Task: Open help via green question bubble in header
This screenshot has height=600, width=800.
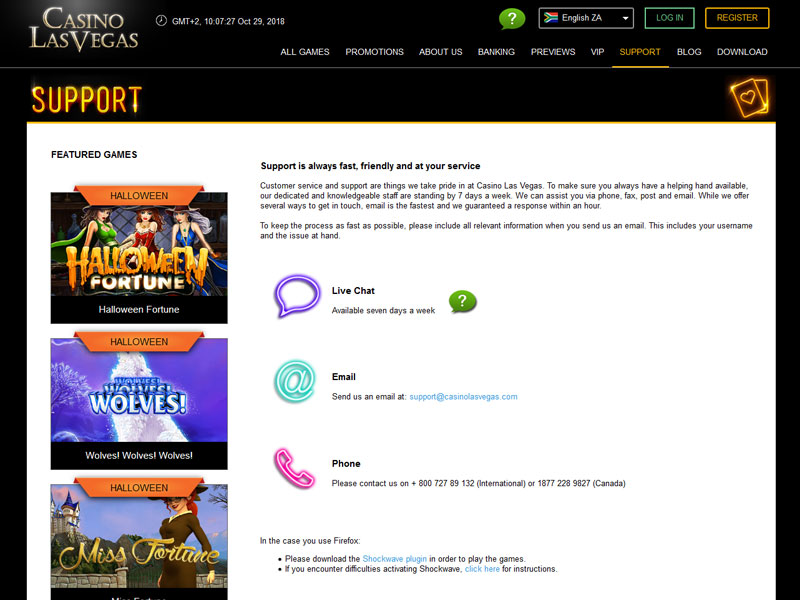Action: (512, 19)
